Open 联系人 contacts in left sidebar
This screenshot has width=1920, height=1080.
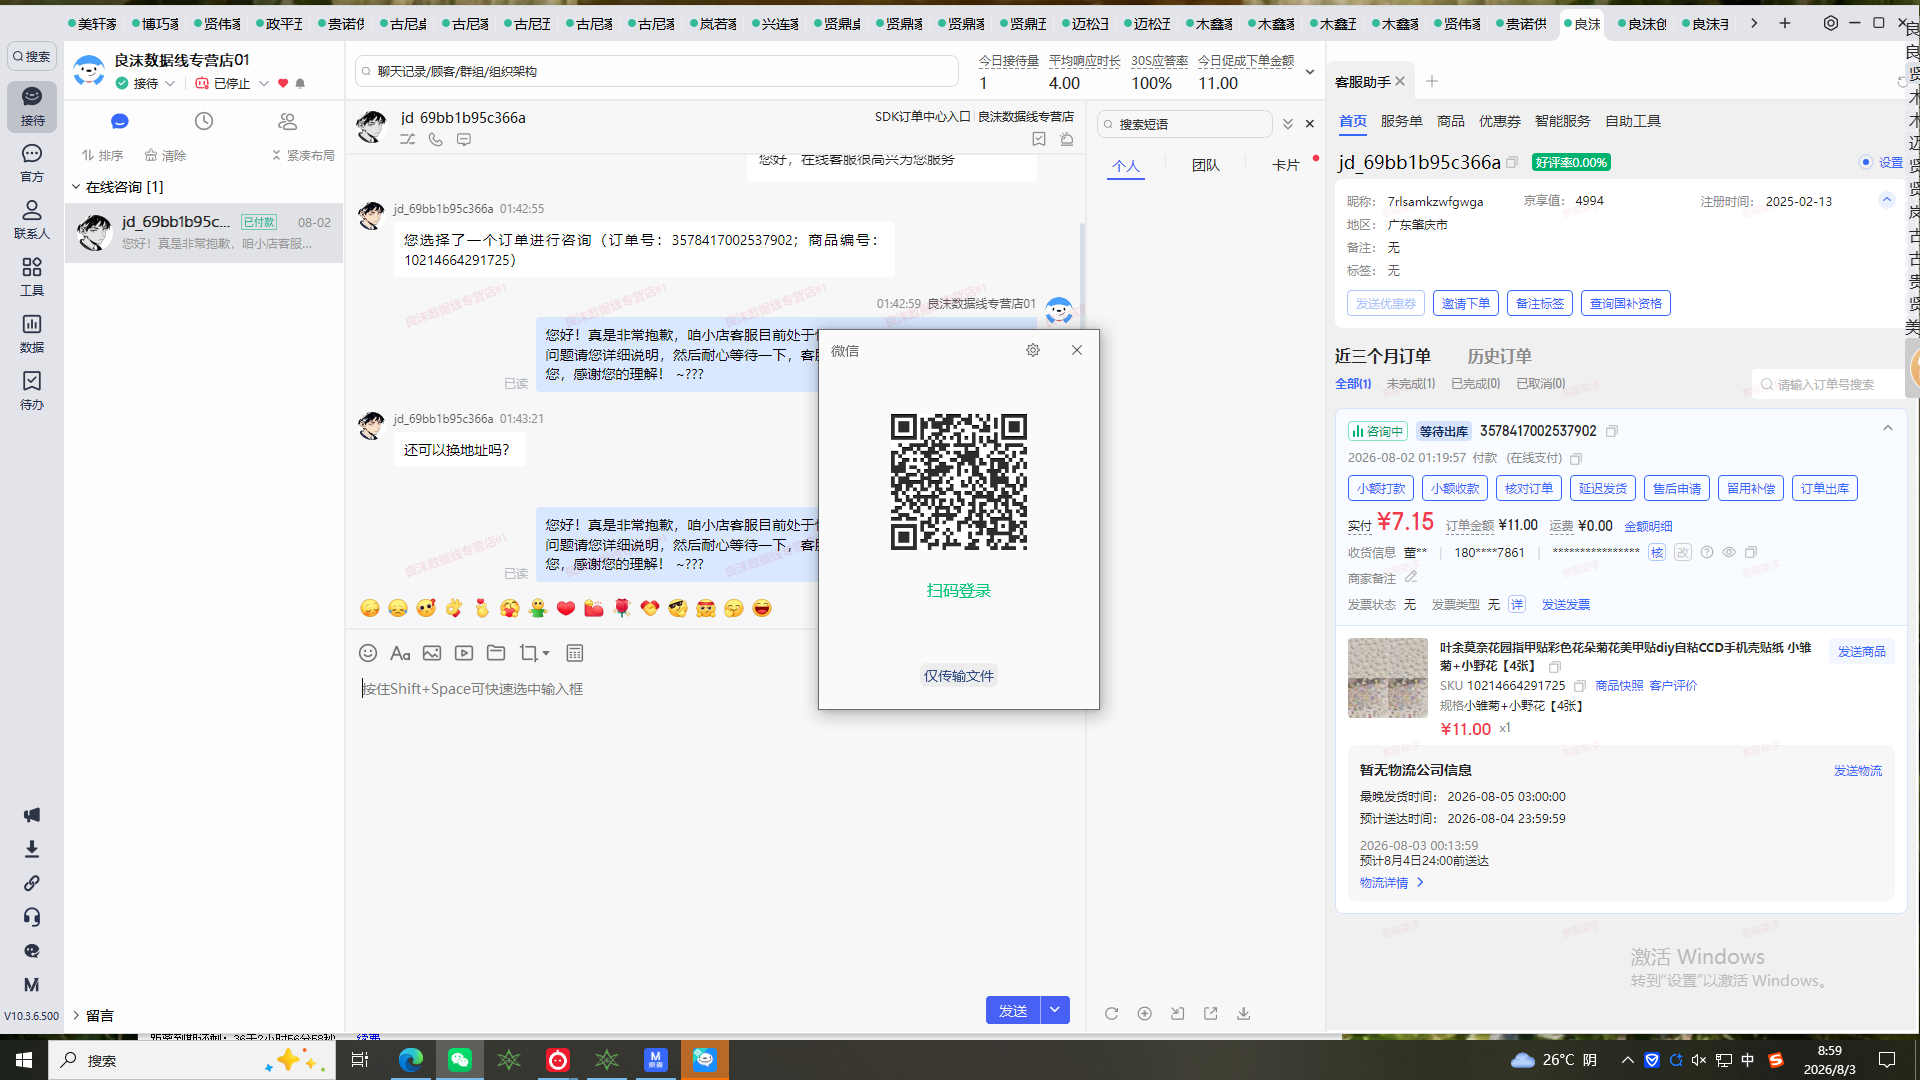pyautogui.click(x=32, y=219)
